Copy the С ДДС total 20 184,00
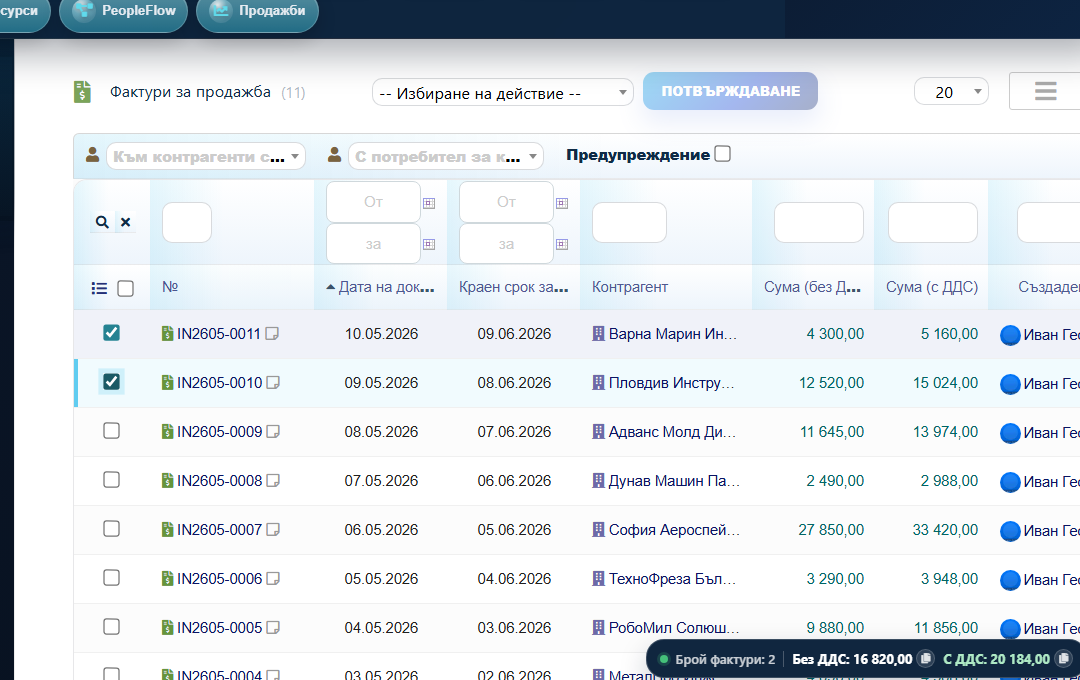Viewport: 1080px width, 680px height. click(x=1064, y=659)
